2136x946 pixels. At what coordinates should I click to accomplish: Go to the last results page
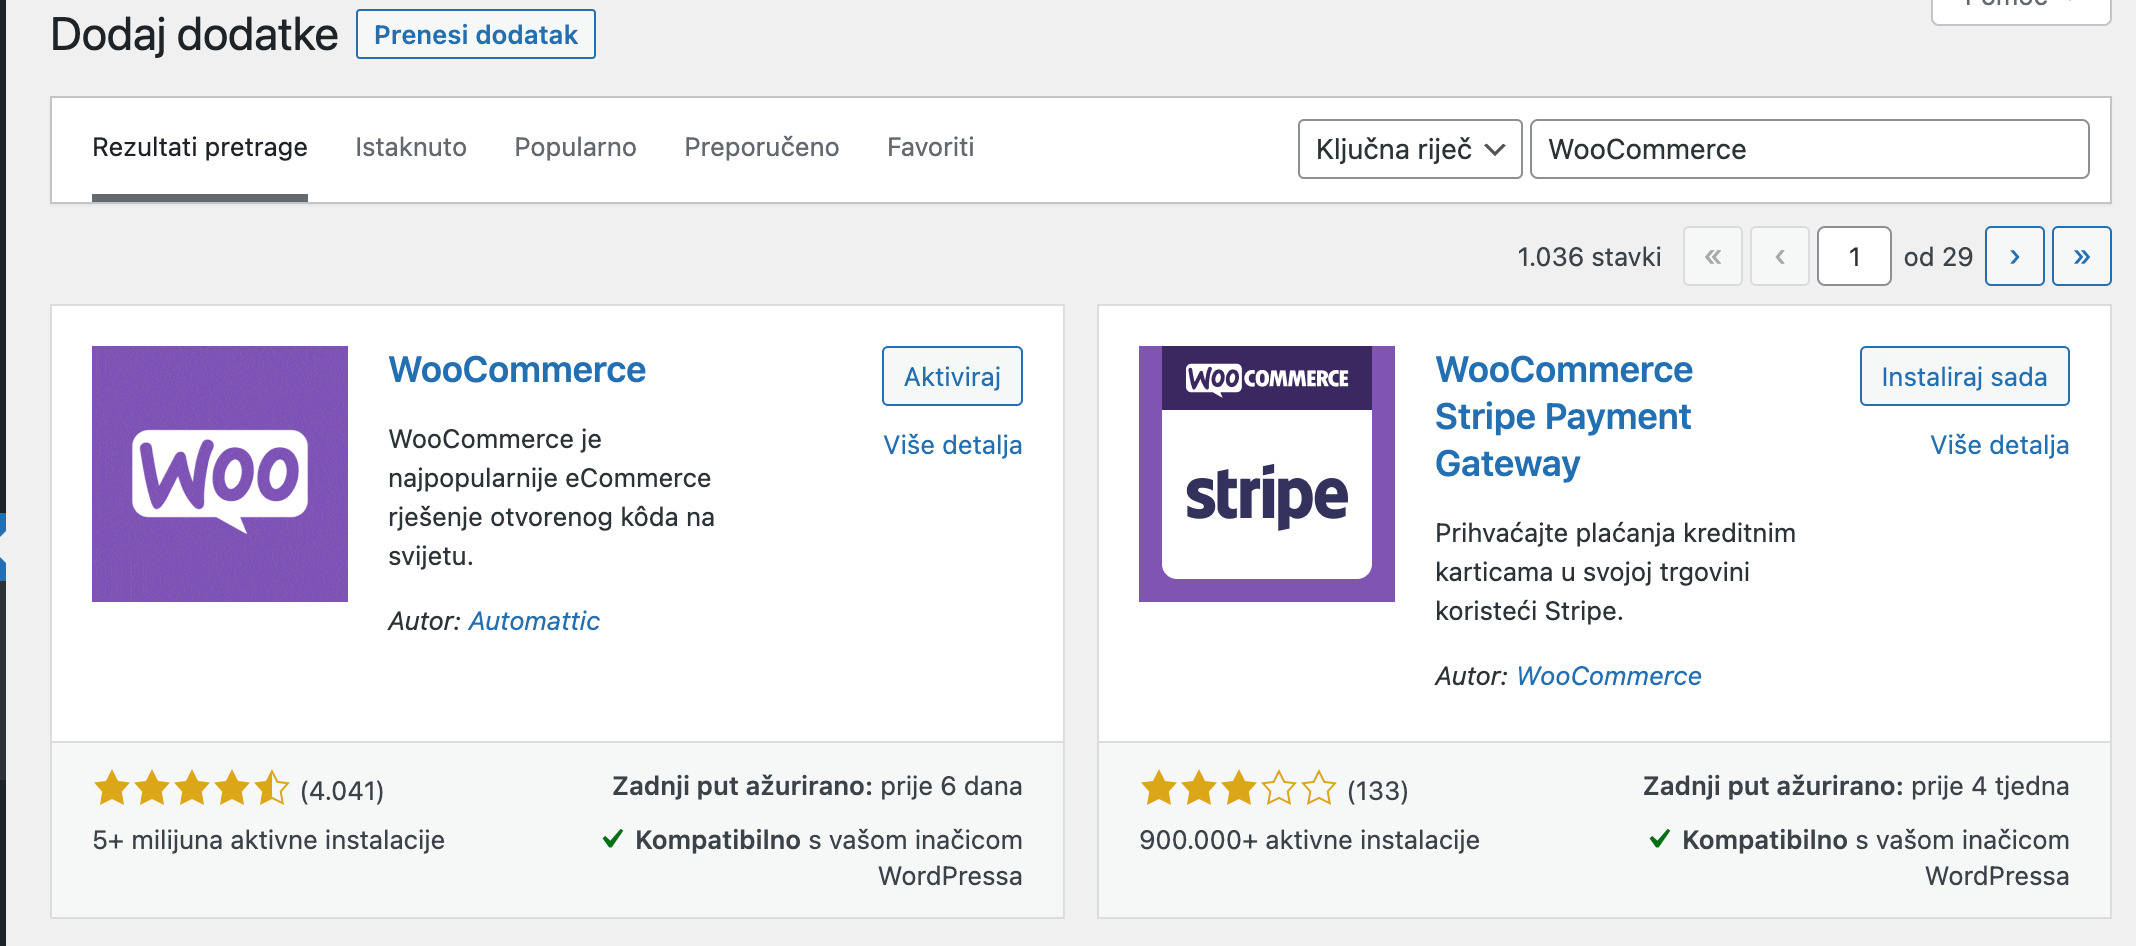pyautogui.click(x=2081, y=256)
